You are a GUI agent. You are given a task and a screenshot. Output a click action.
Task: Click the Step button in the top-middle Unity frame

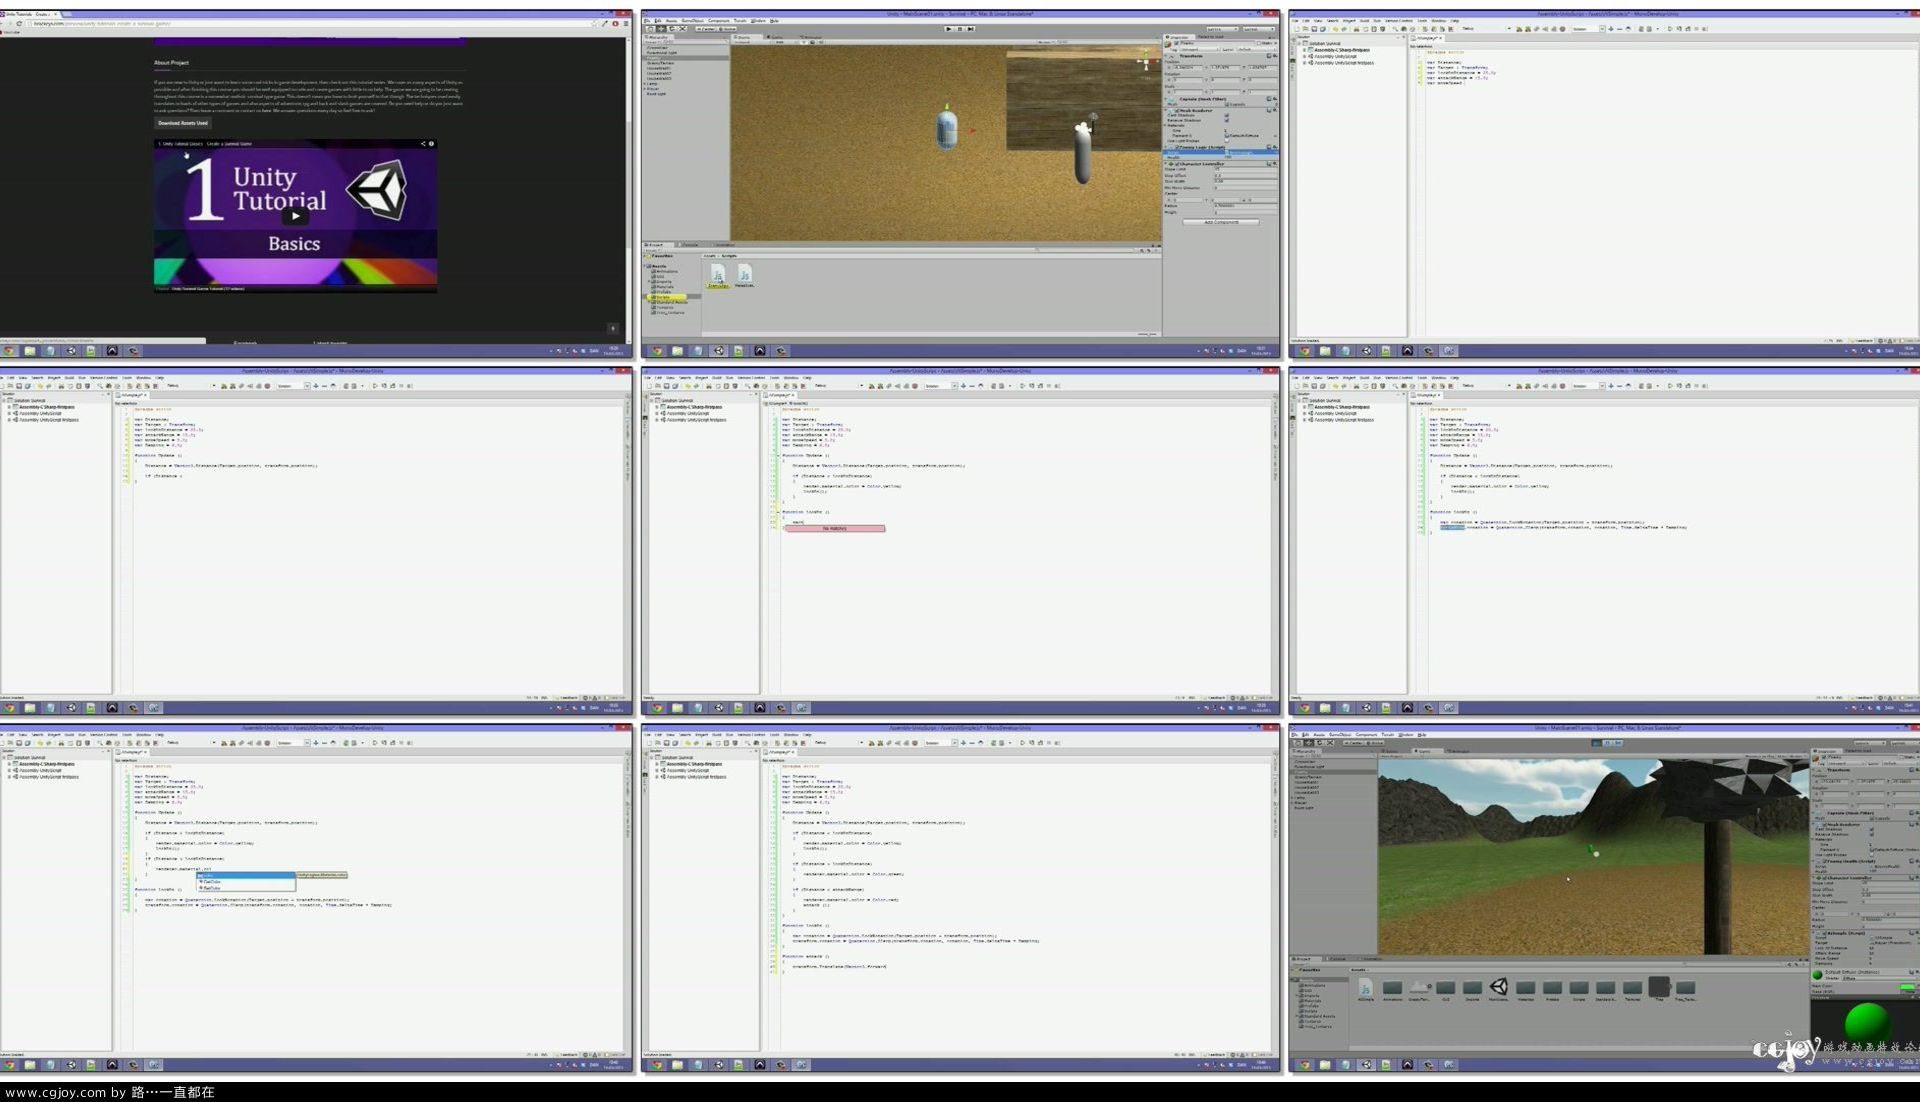(x=970, y=29)
